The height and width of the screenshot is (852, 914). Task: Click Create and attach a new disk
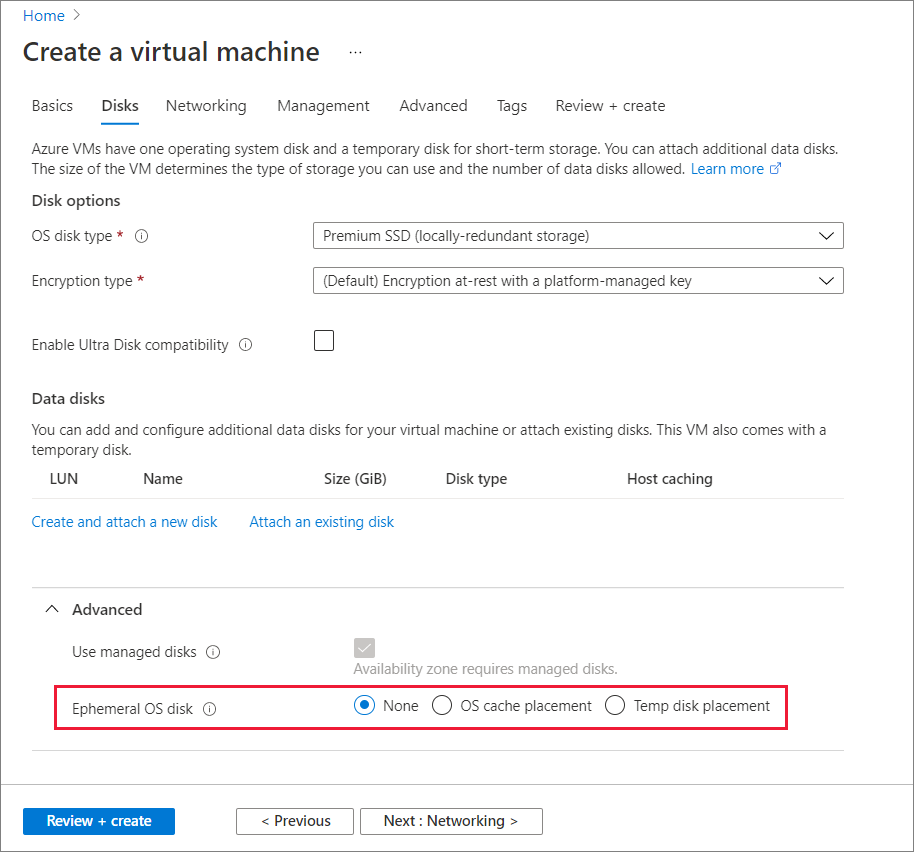[124, 521]
